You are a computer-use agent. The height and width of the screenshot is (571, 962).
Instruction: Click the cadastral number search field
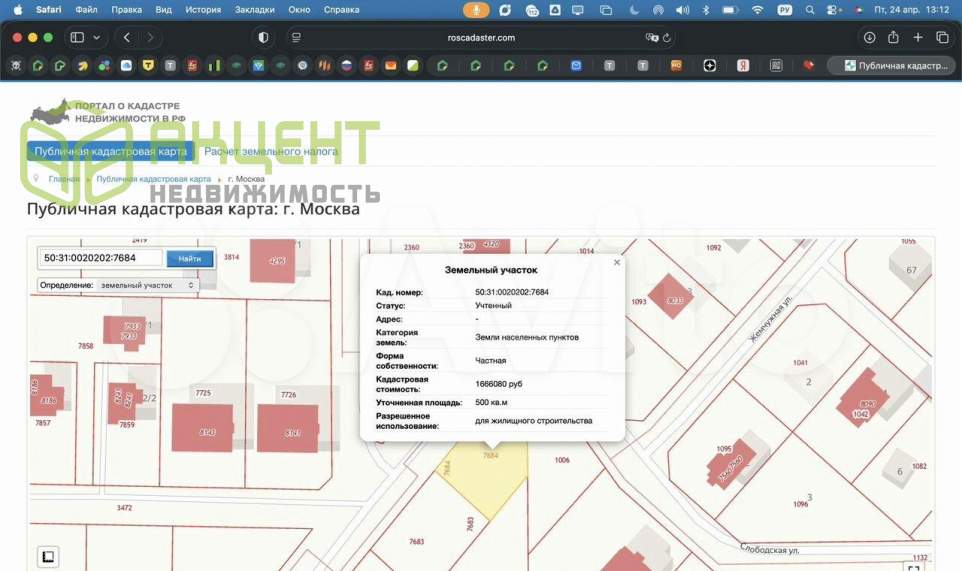click(x=100, y=258)
